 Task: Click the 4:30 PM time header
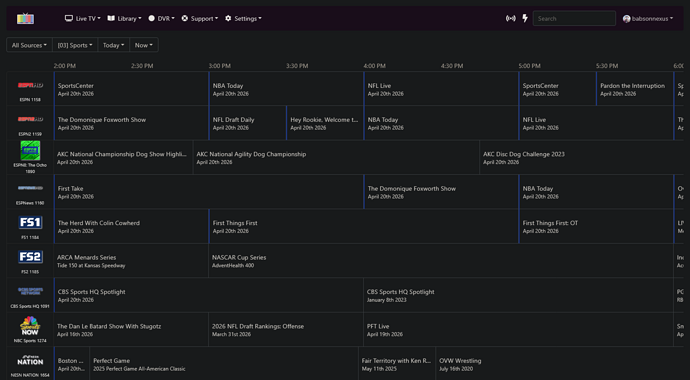pos(452,66)
